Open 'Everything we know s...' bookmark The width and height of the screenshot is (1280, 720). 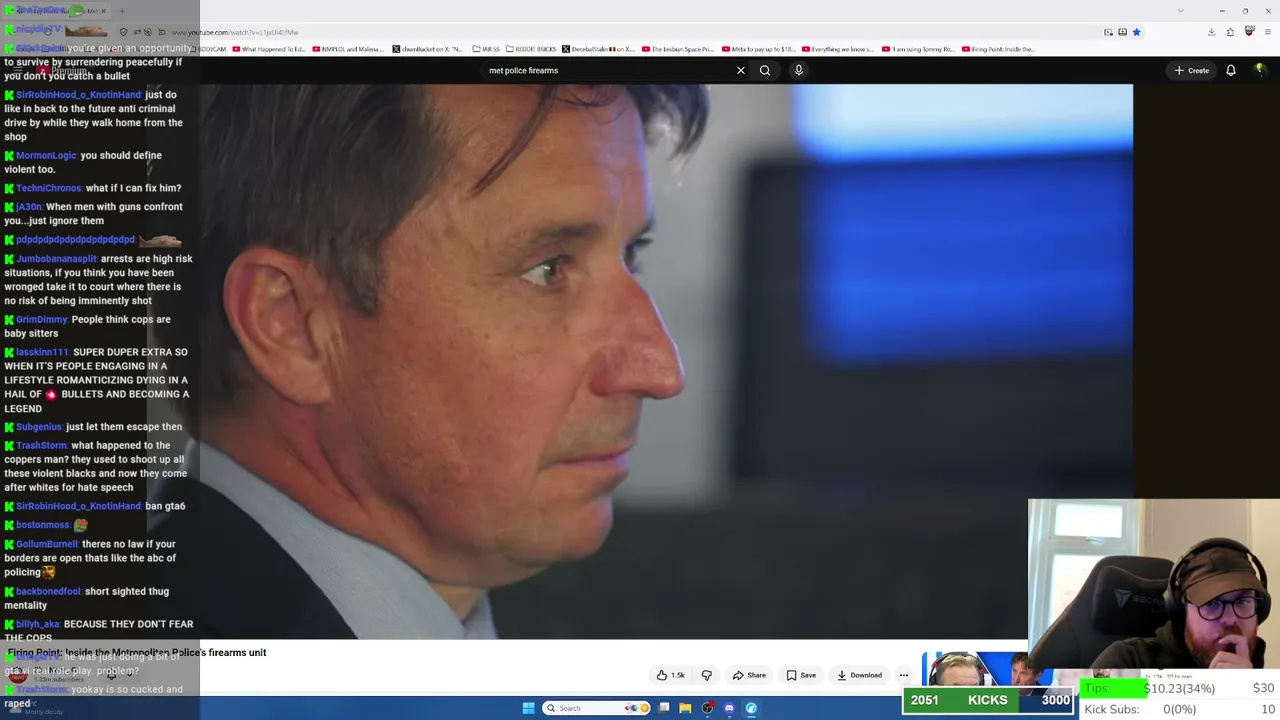coord(838,49)
